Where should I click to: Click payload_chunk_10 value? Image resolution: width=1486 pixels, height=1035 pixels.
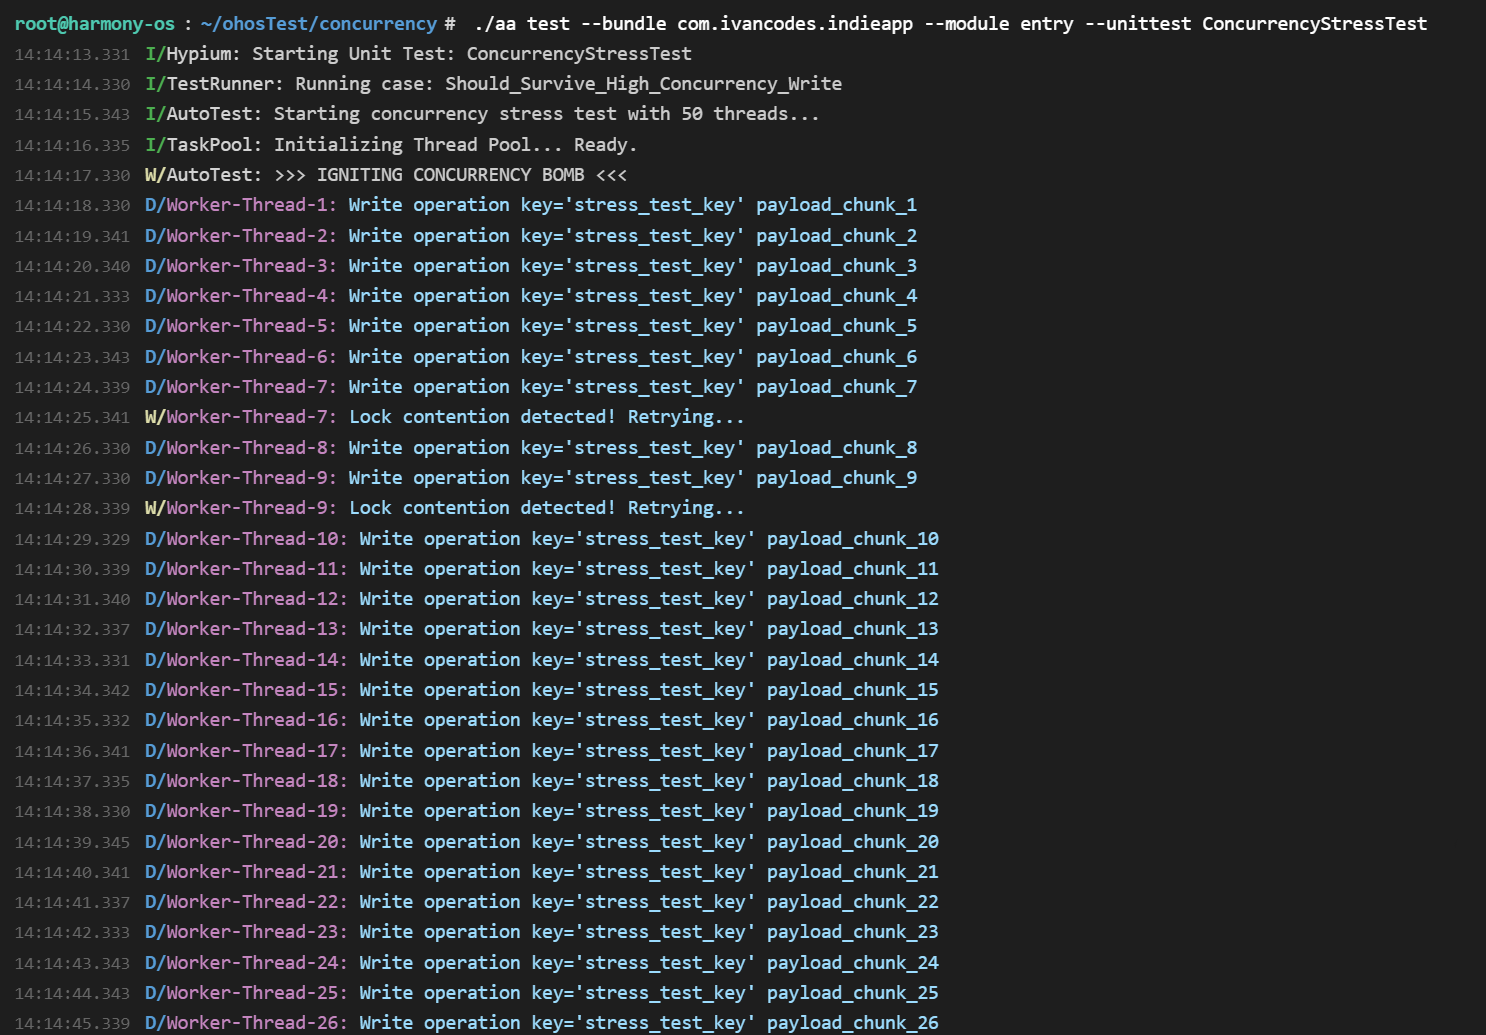[x=853, y=539]
